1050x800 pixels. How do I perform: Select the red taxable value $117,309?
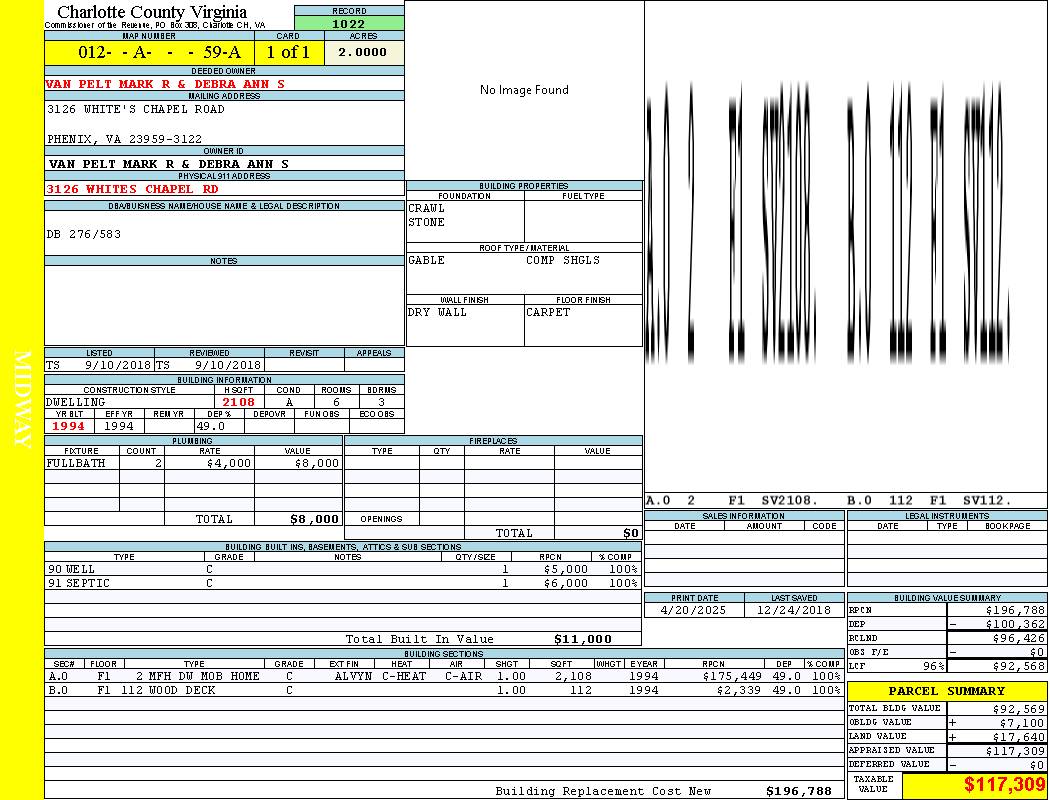(x=1004, y=785)
